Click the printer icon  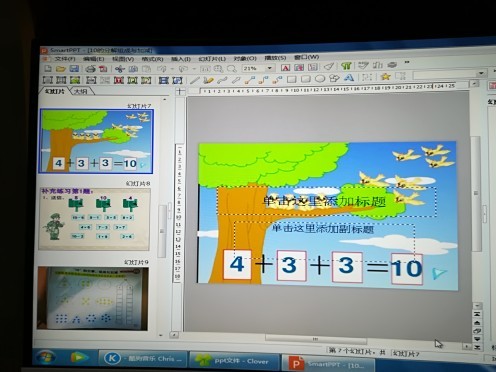(91, 69)
